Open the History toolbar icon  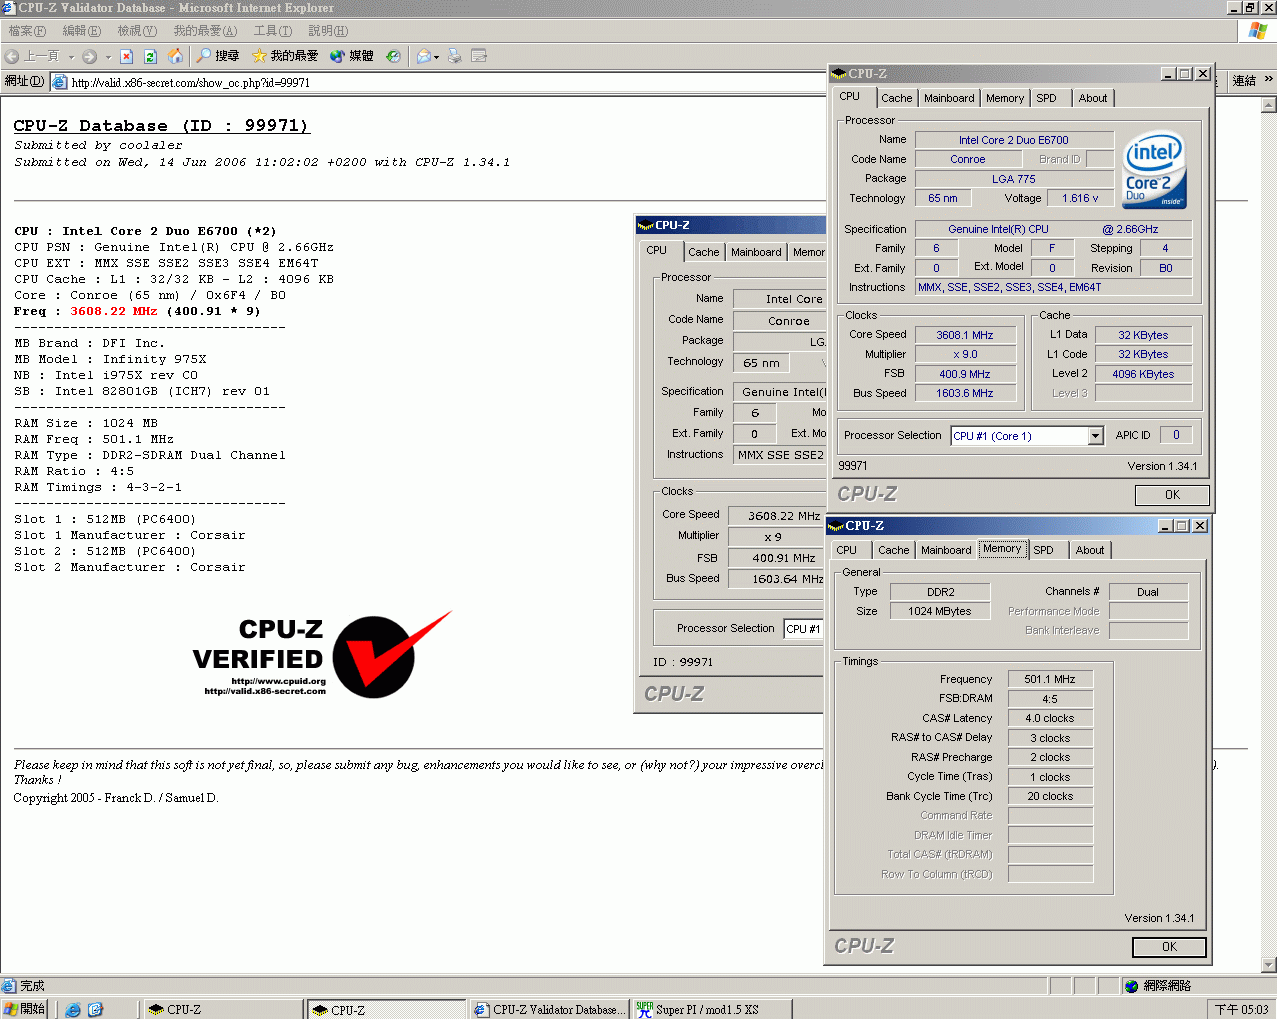point(393,56)
